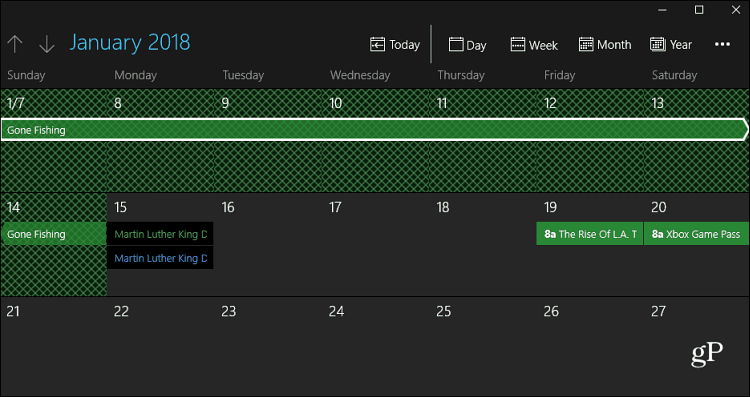Select the date number 8

tap(118, 103)
